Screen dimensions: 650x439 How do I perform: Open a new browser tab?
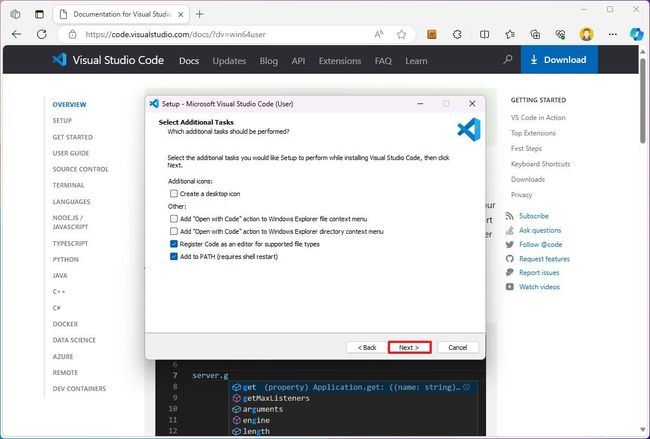coord(199,14)
